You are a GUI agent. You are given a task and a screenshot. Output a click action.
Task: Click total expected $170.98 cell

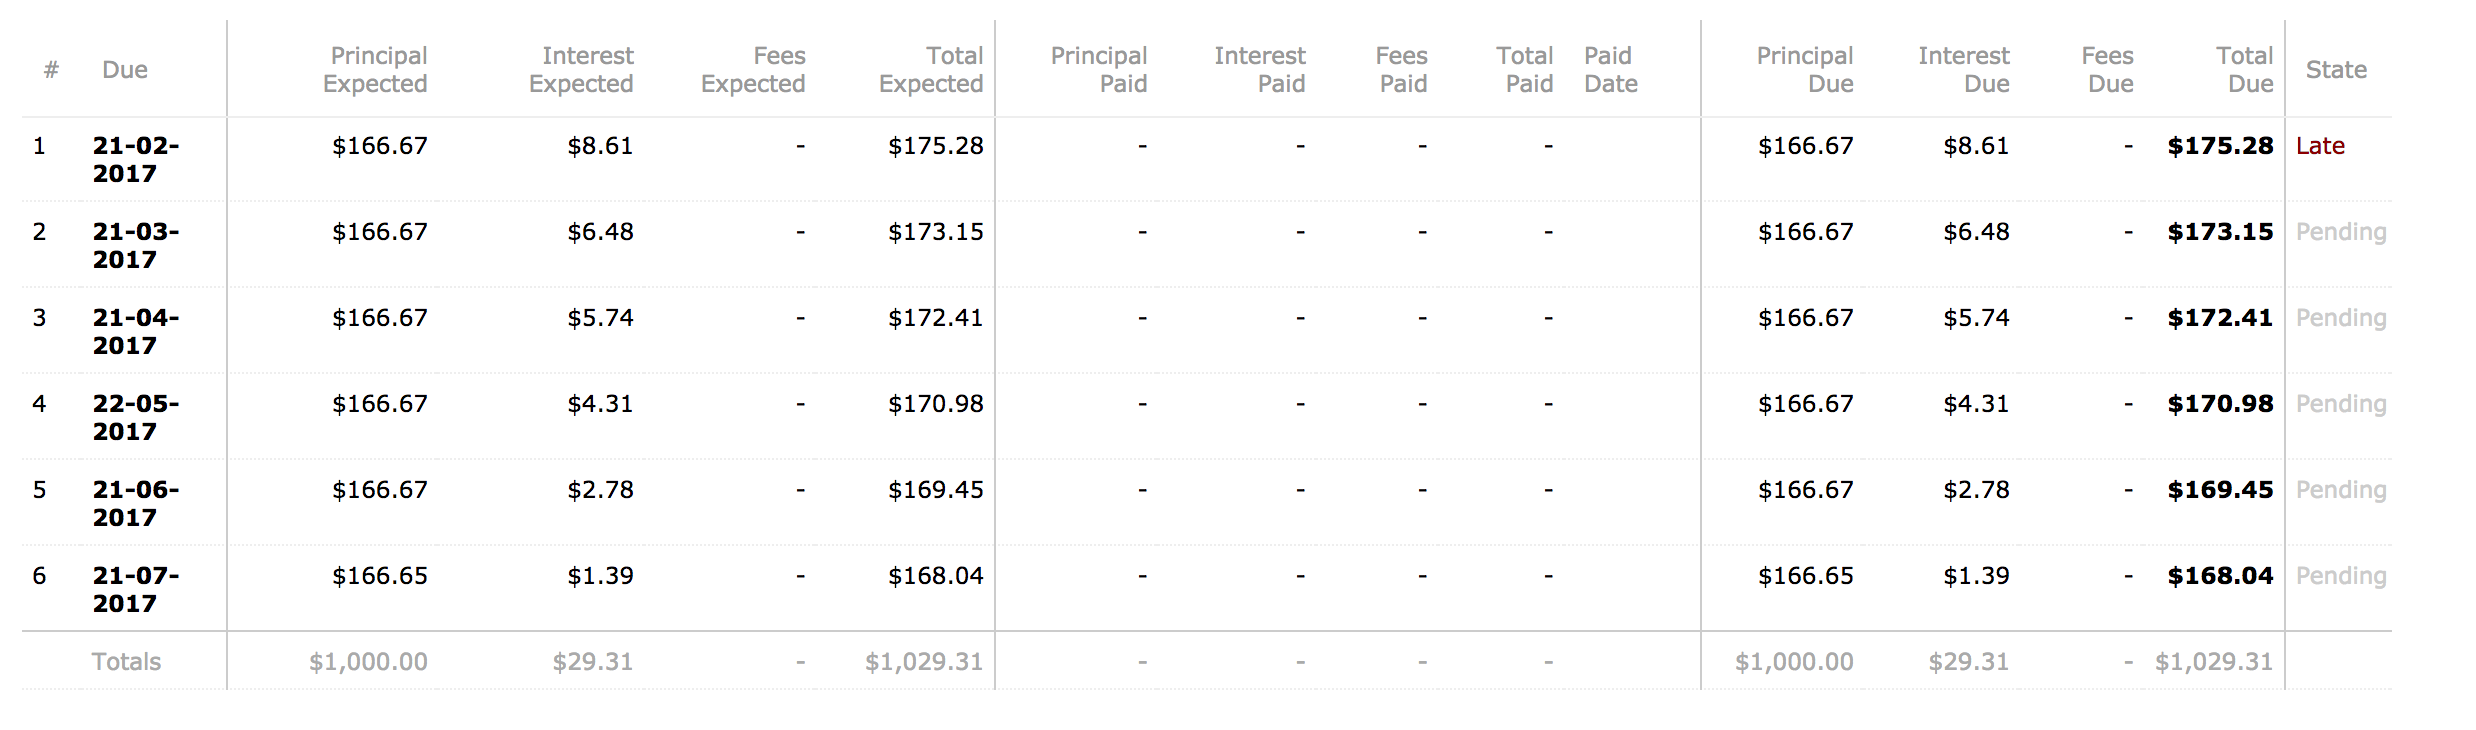tap(936, 404)
